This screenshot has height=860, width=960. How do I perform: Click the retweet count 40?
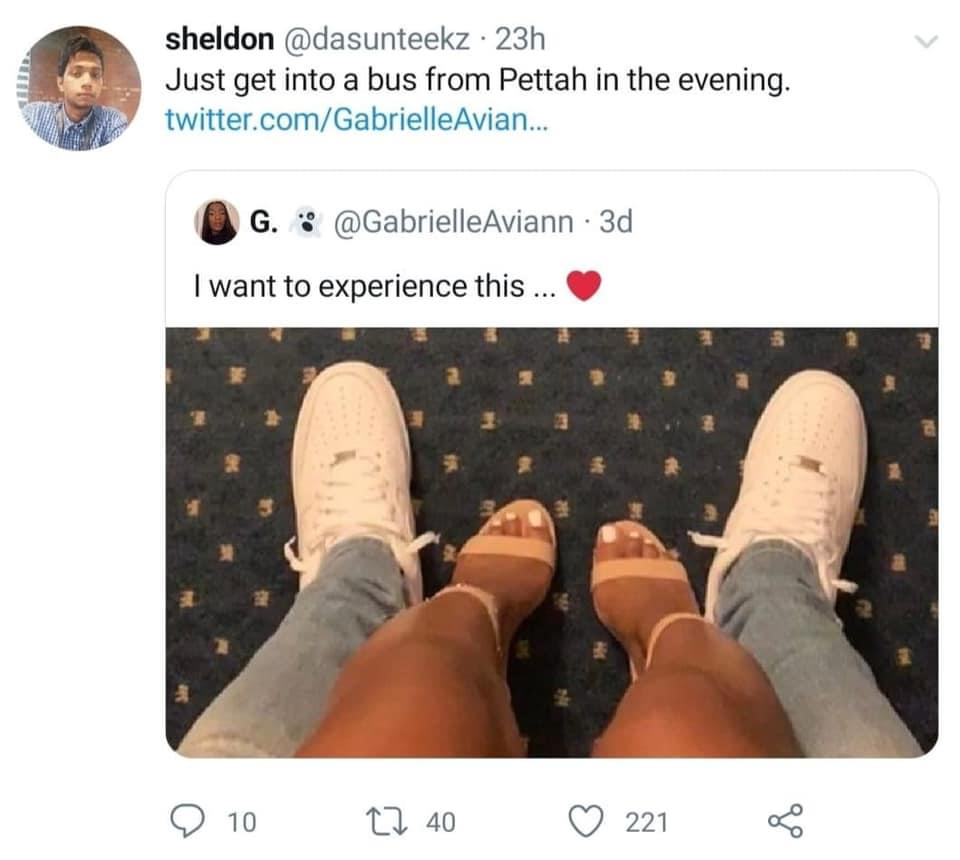click(441, 822)
